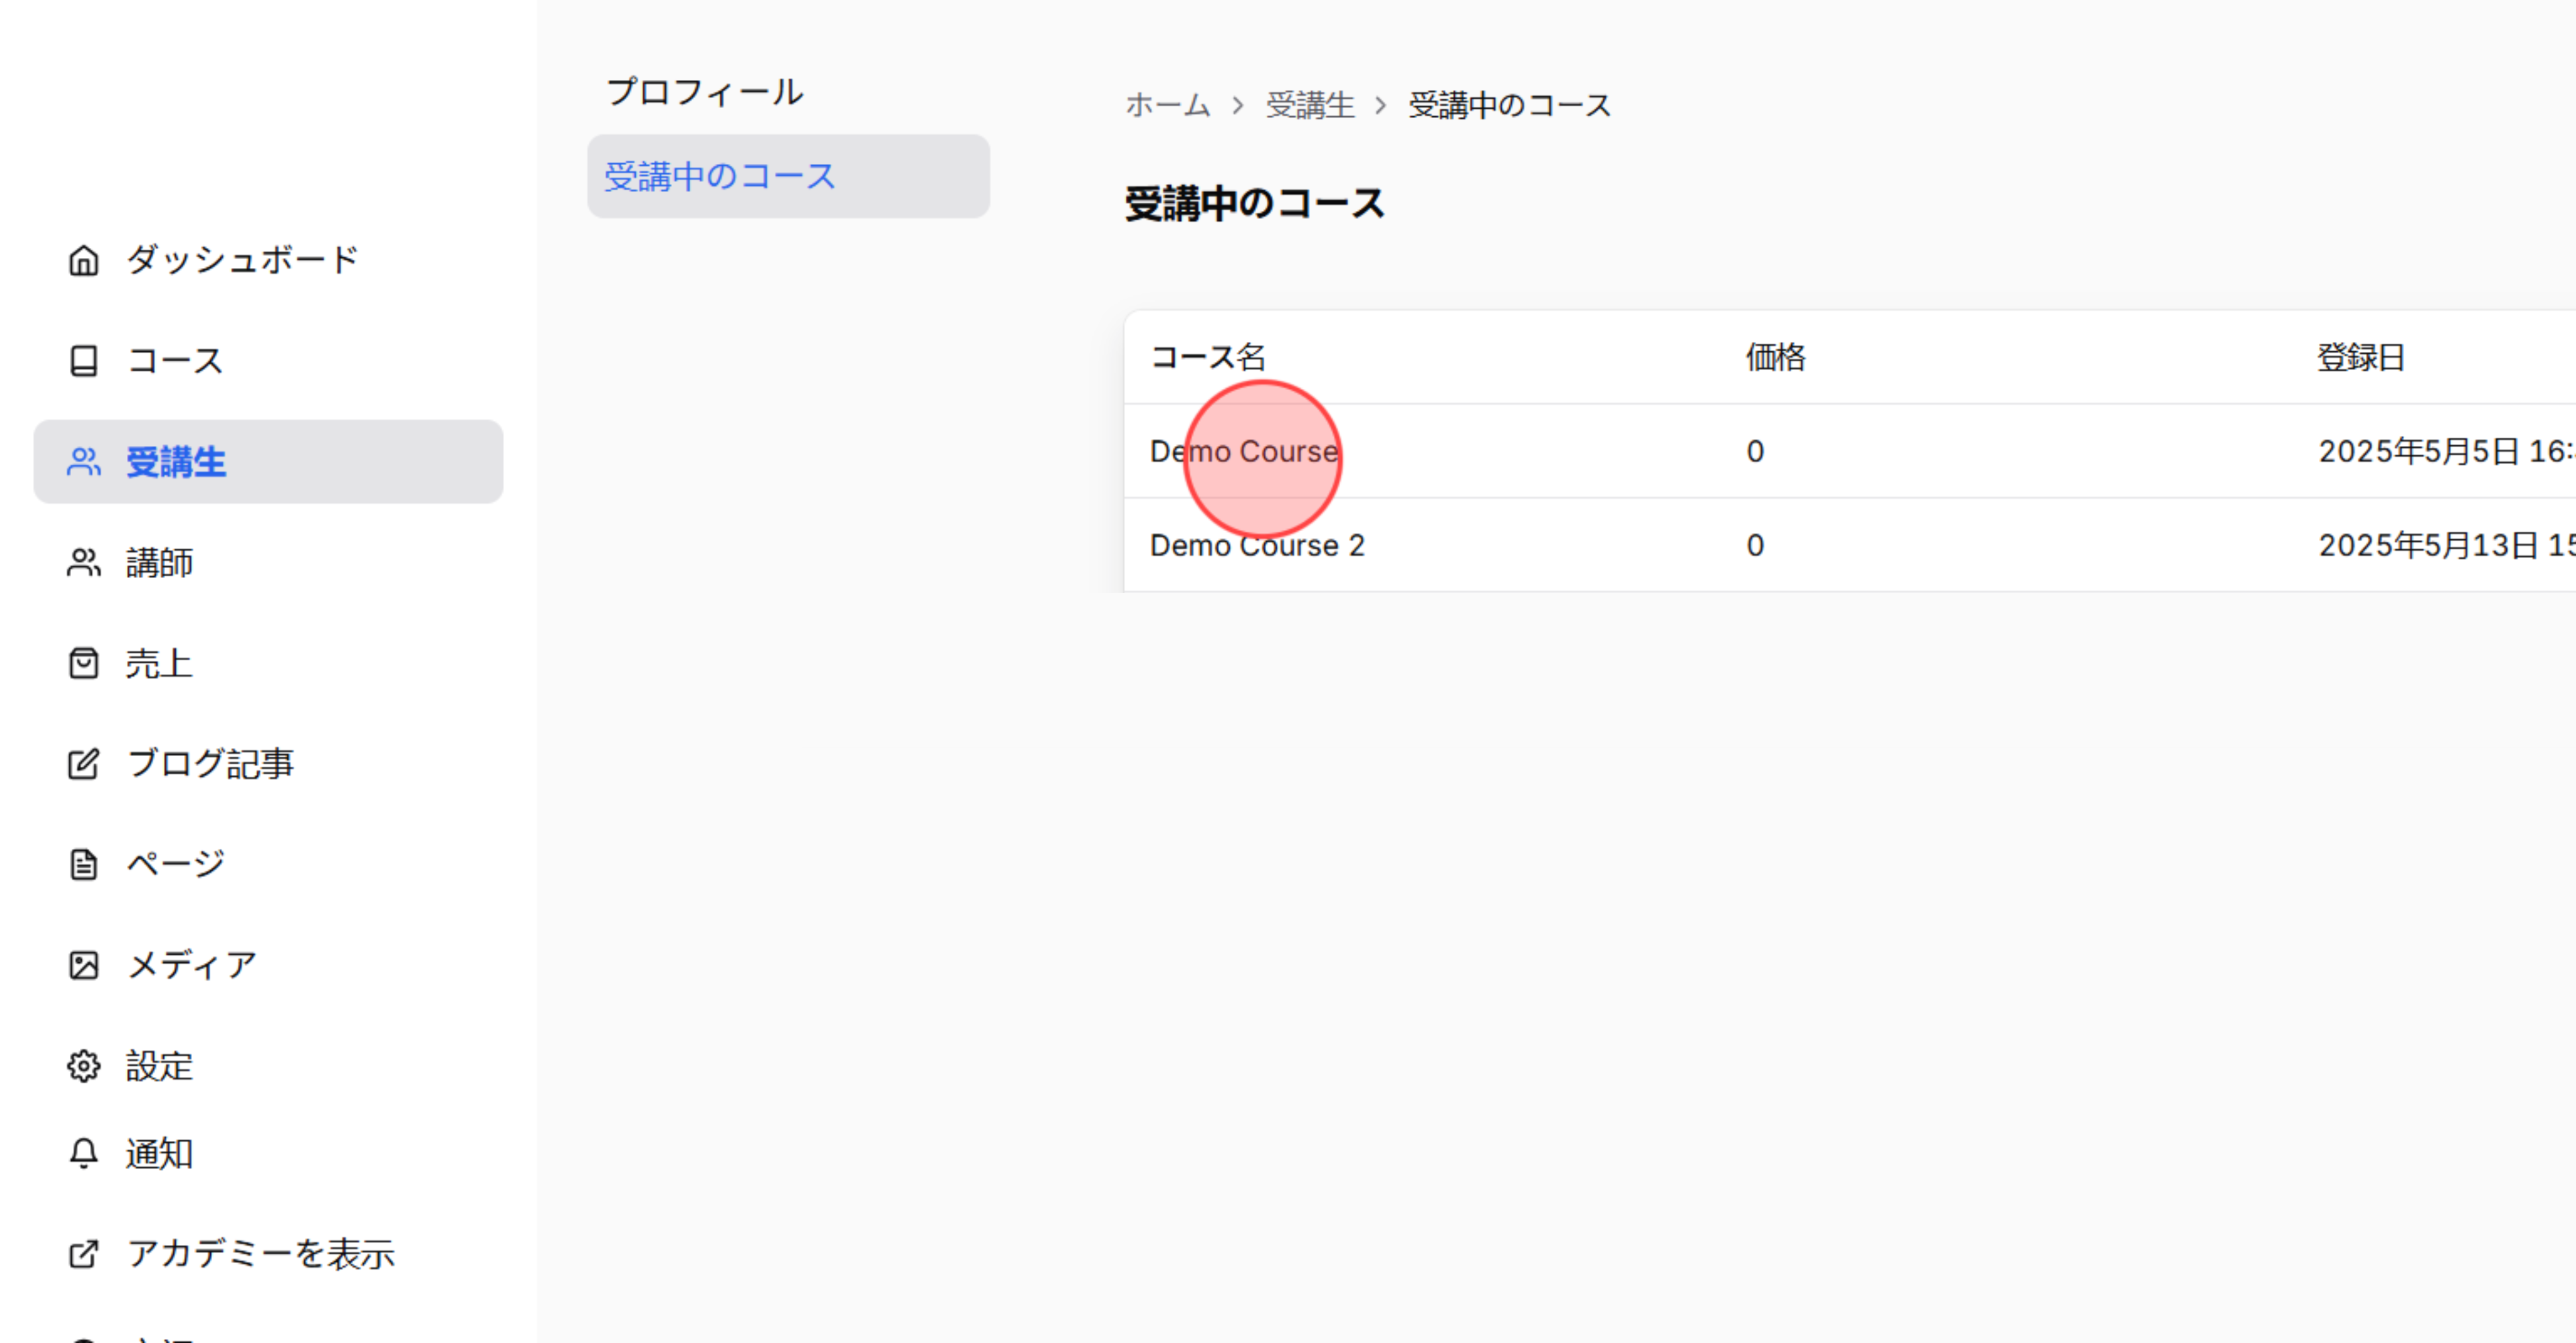
Task: Open the 講師 instructors icon
Action: pyautogui.click(x=83, y=562)
